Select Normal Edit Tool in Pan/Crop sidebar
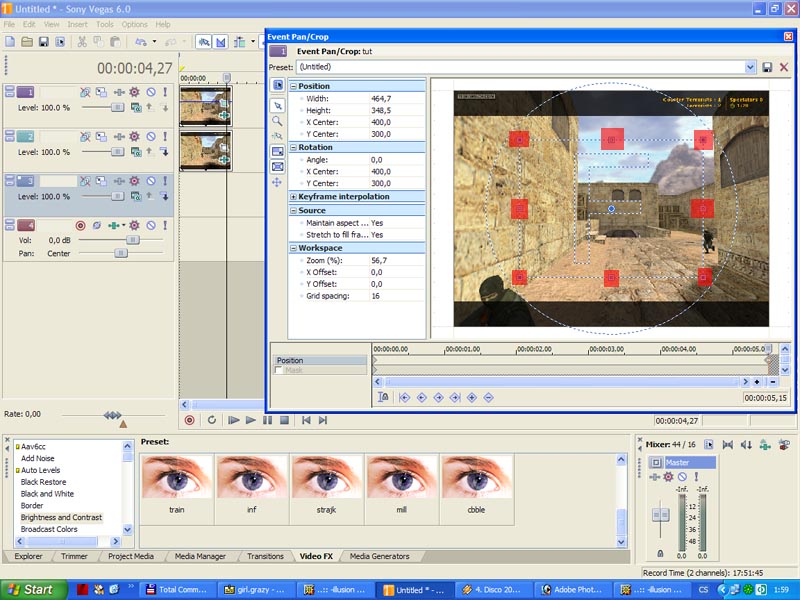800x600 pixels. tap(278, 106)
